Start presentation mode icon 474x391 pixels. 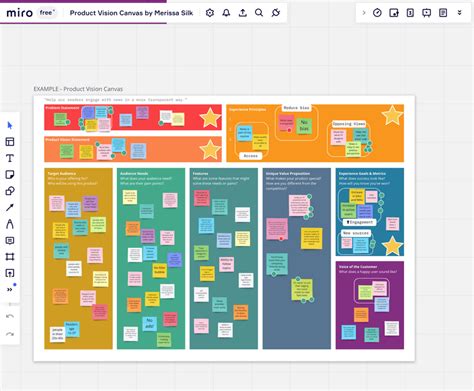pyautogui.click(x=426, y=13)
